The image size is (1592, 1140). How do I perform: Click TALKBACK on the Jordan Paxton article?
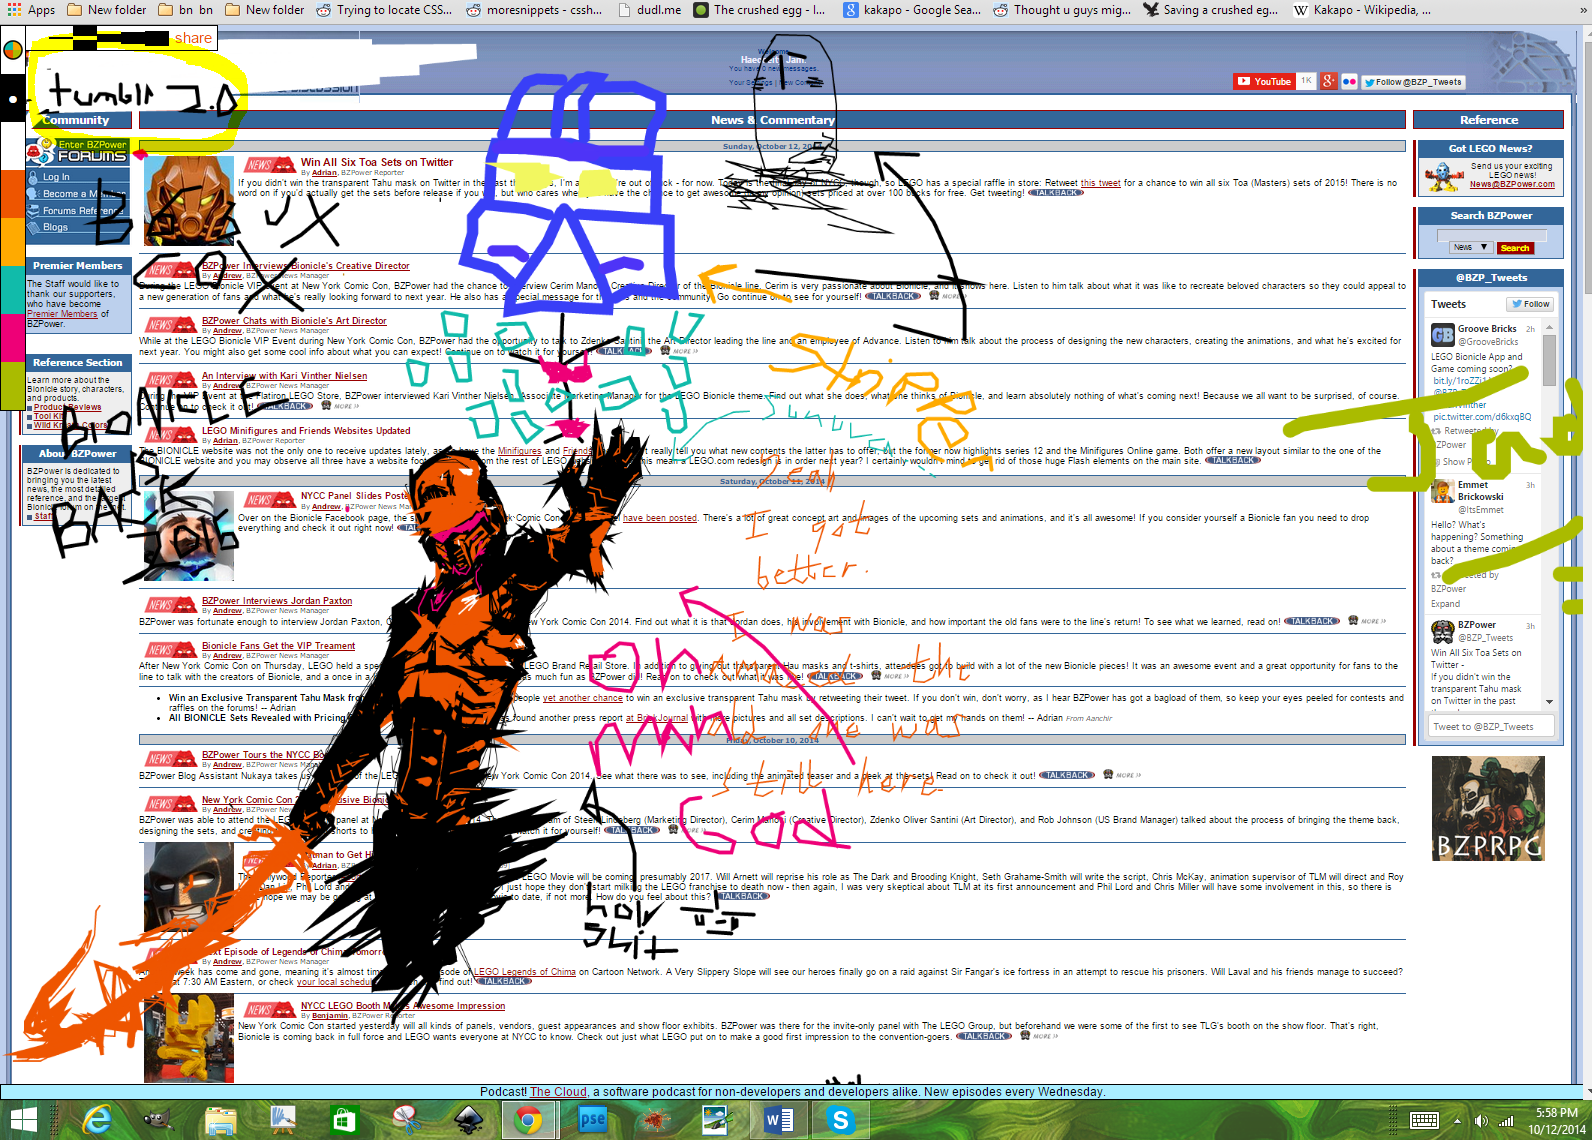1312,621
